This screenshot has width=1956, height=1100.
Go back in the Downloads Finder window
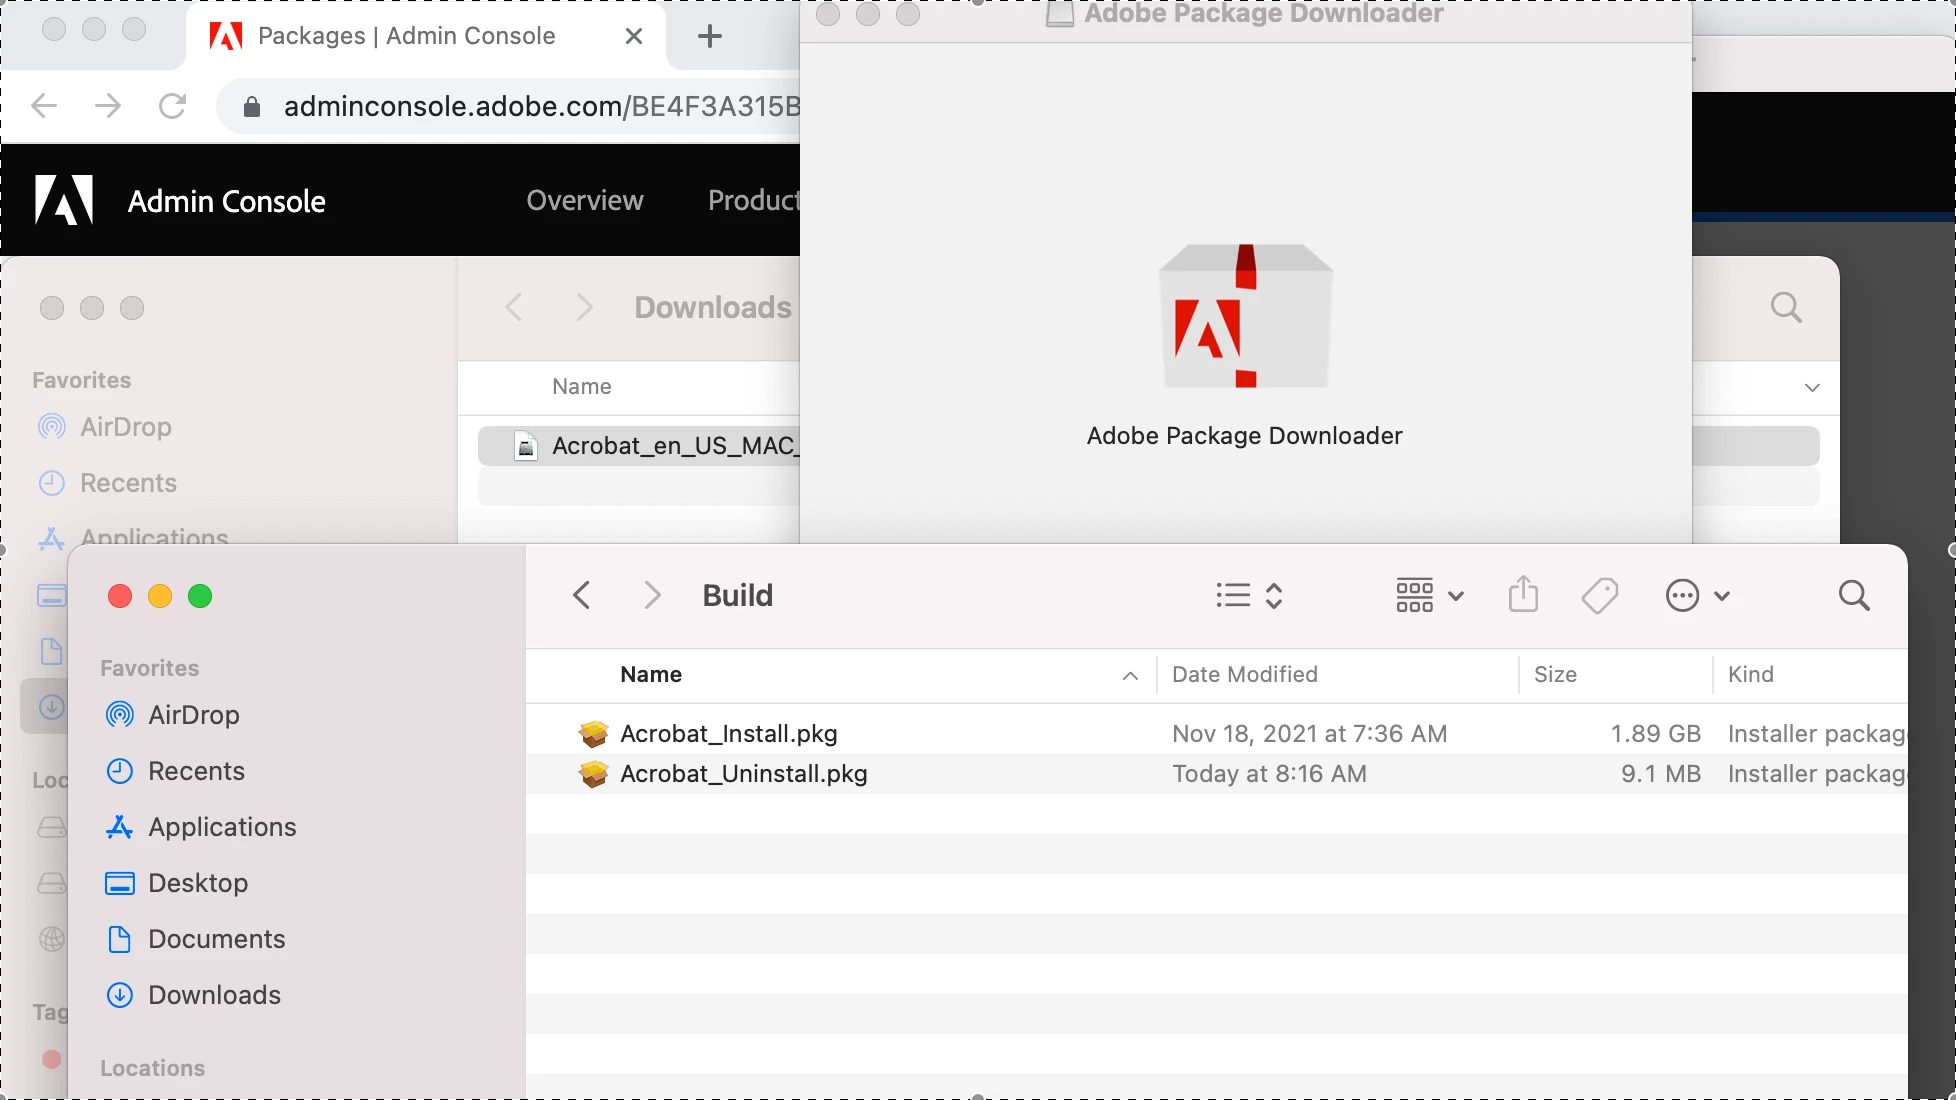[x=513, y=308]
